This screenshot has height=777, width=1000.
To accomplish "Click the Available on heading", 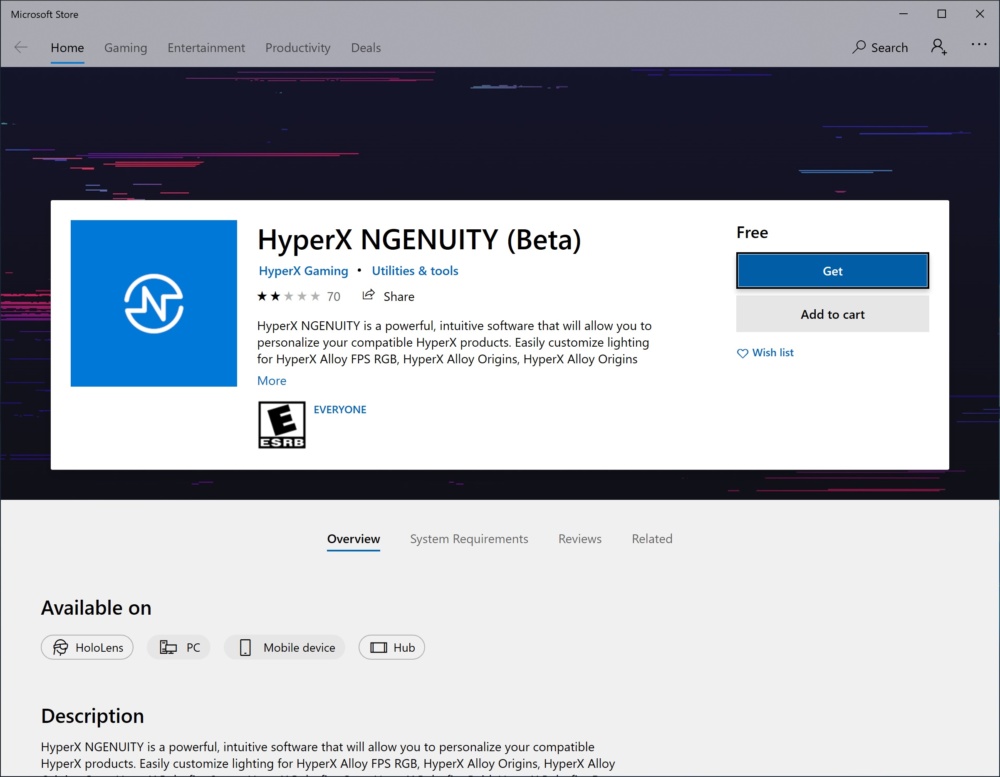I will point(96,608).
